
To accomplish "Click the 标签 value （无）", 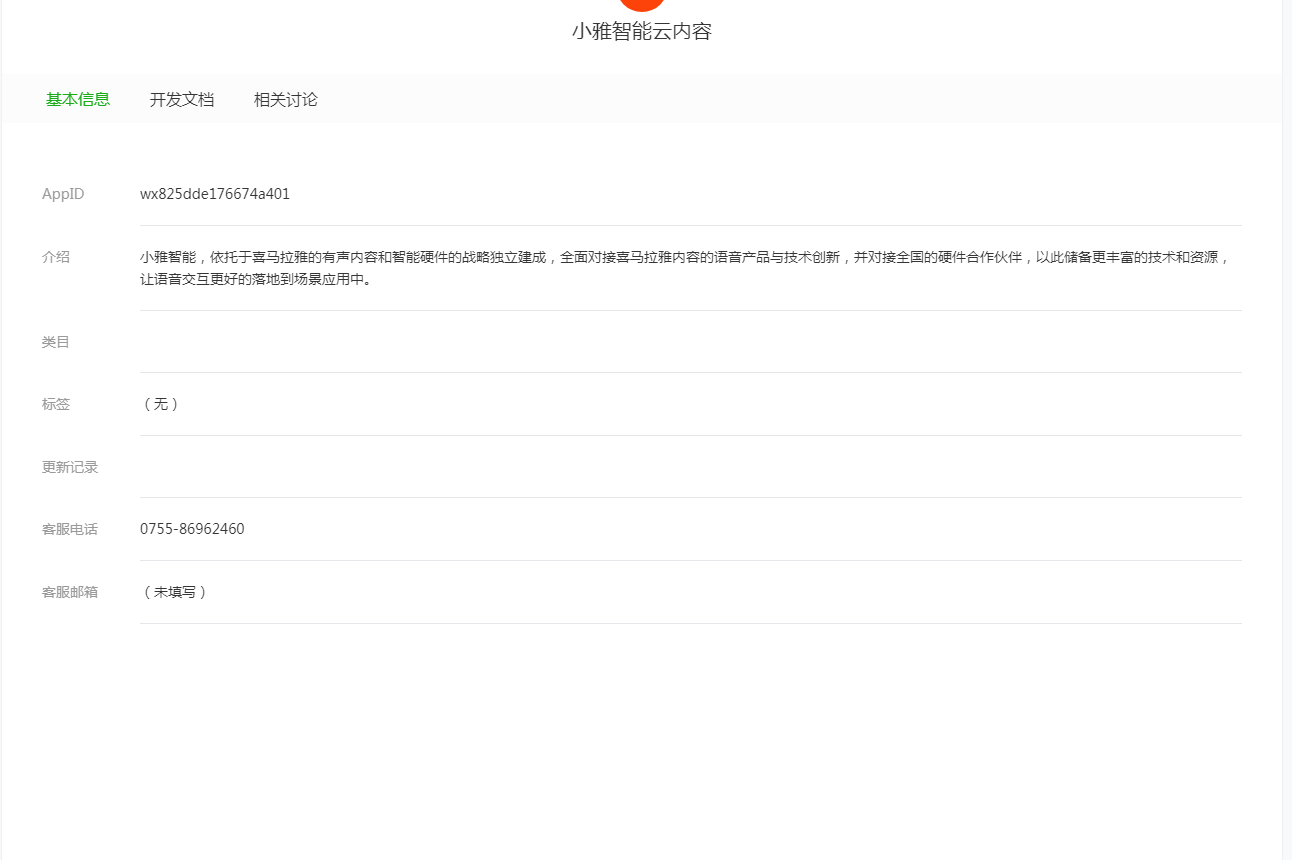I will pos(161,404).
